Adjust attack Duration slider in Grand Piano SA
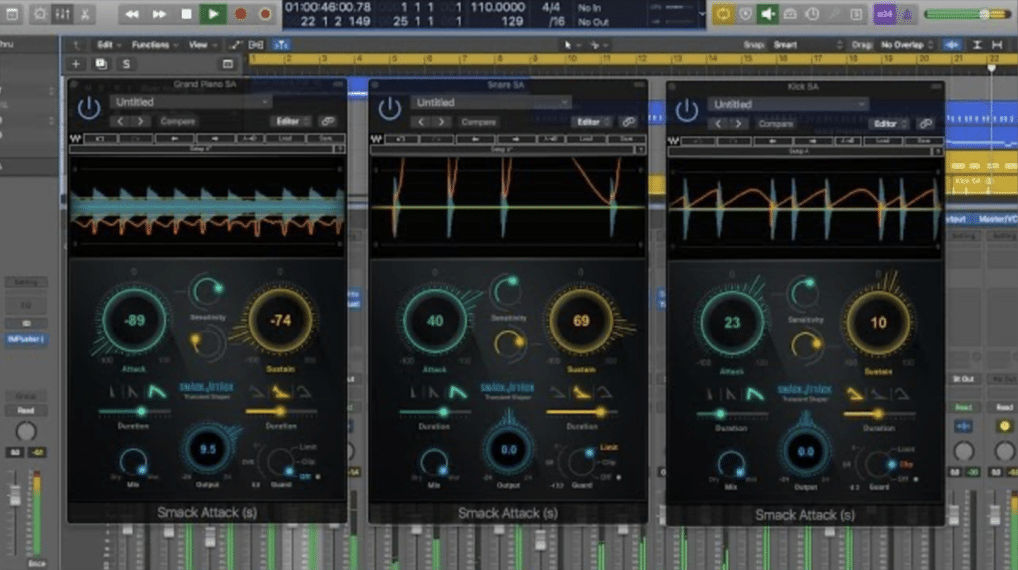Screen dimensions: 1018x570 (134, 412)
